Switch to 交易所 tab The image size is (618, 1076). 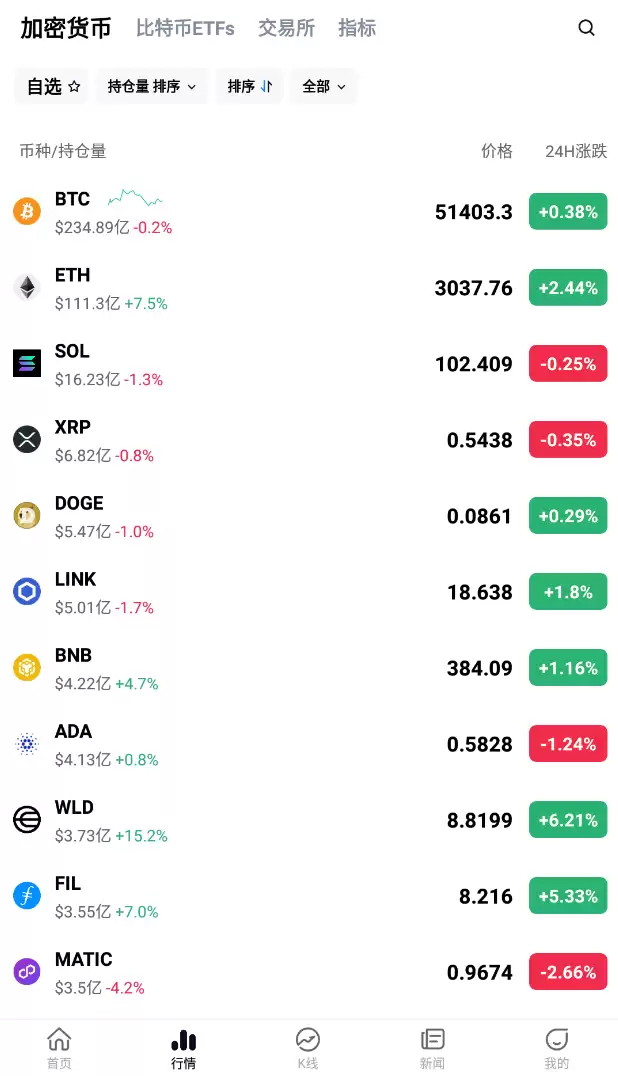(x=286, y=28)
